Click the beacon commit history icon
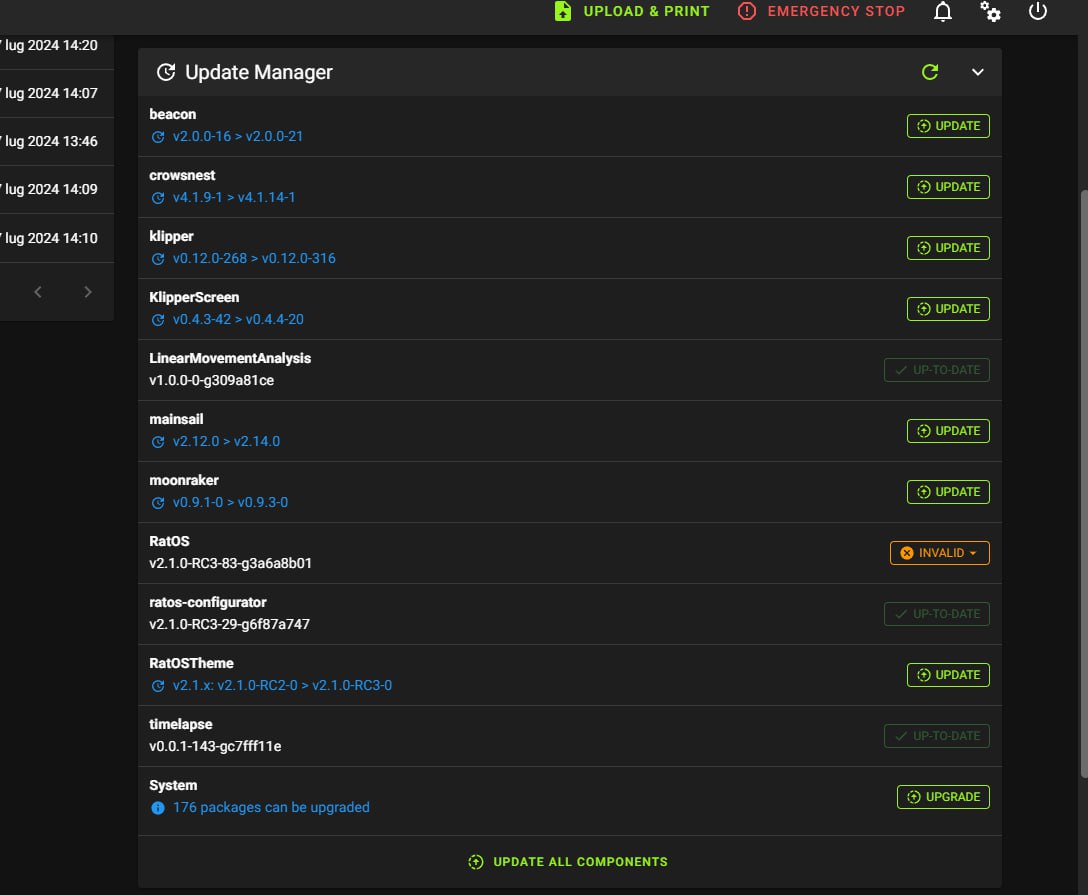Viewport: 1088px width, 895px height. (158, 137)
